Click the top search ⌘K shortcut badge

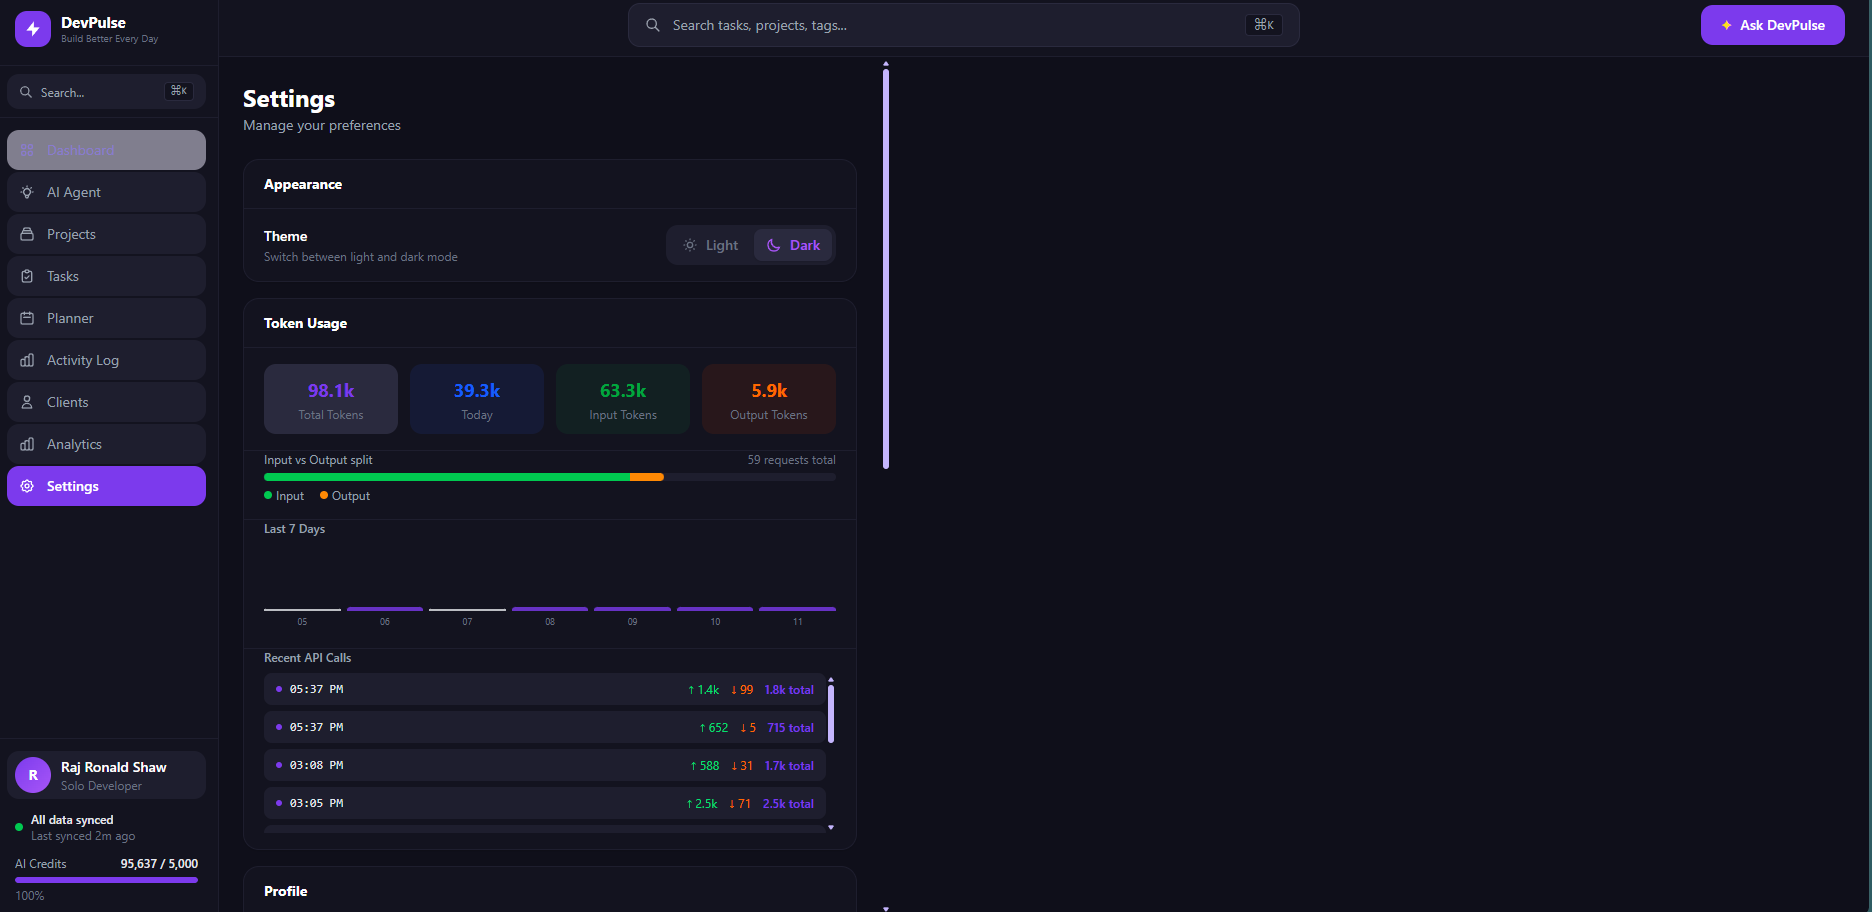(x=1264, y=25)
